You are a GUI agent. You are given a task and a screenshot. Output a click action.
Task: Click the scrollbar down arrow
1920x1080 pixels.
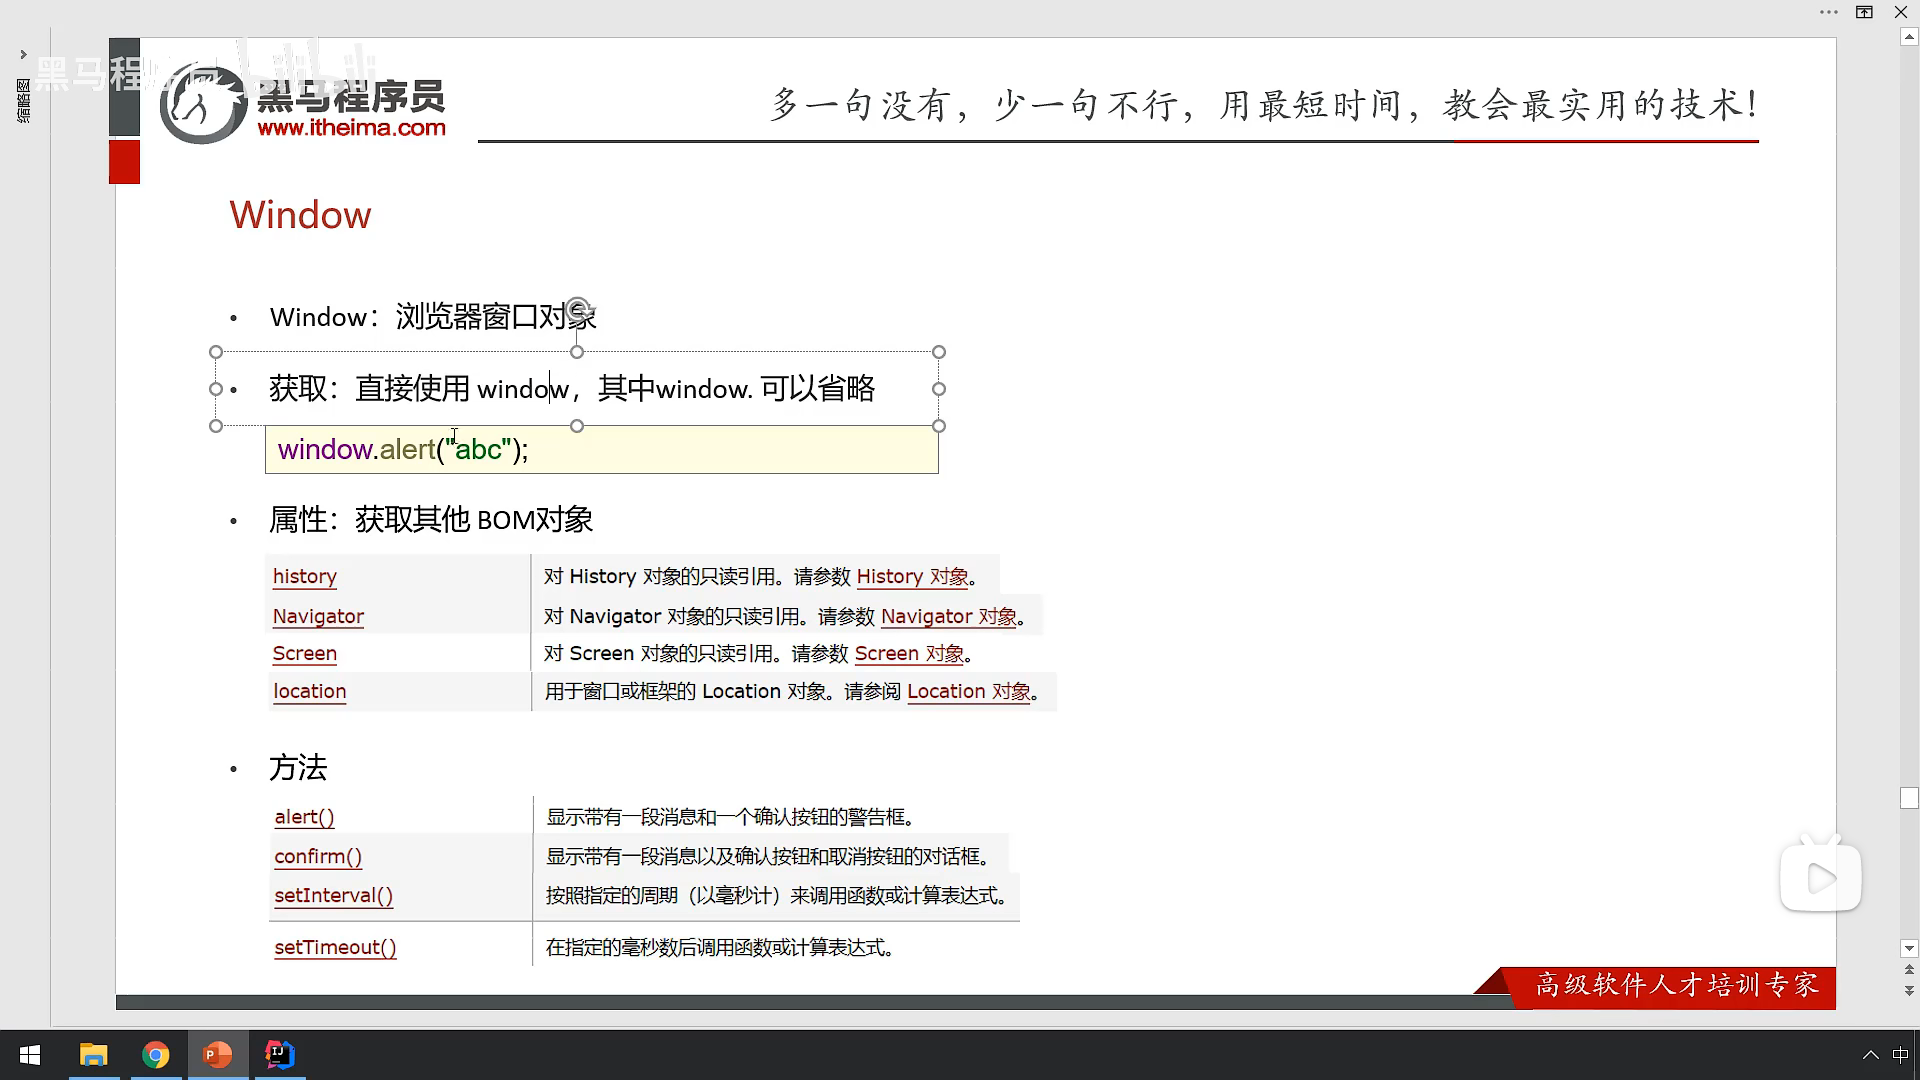pyautogui.click(x=1909, y=948)
